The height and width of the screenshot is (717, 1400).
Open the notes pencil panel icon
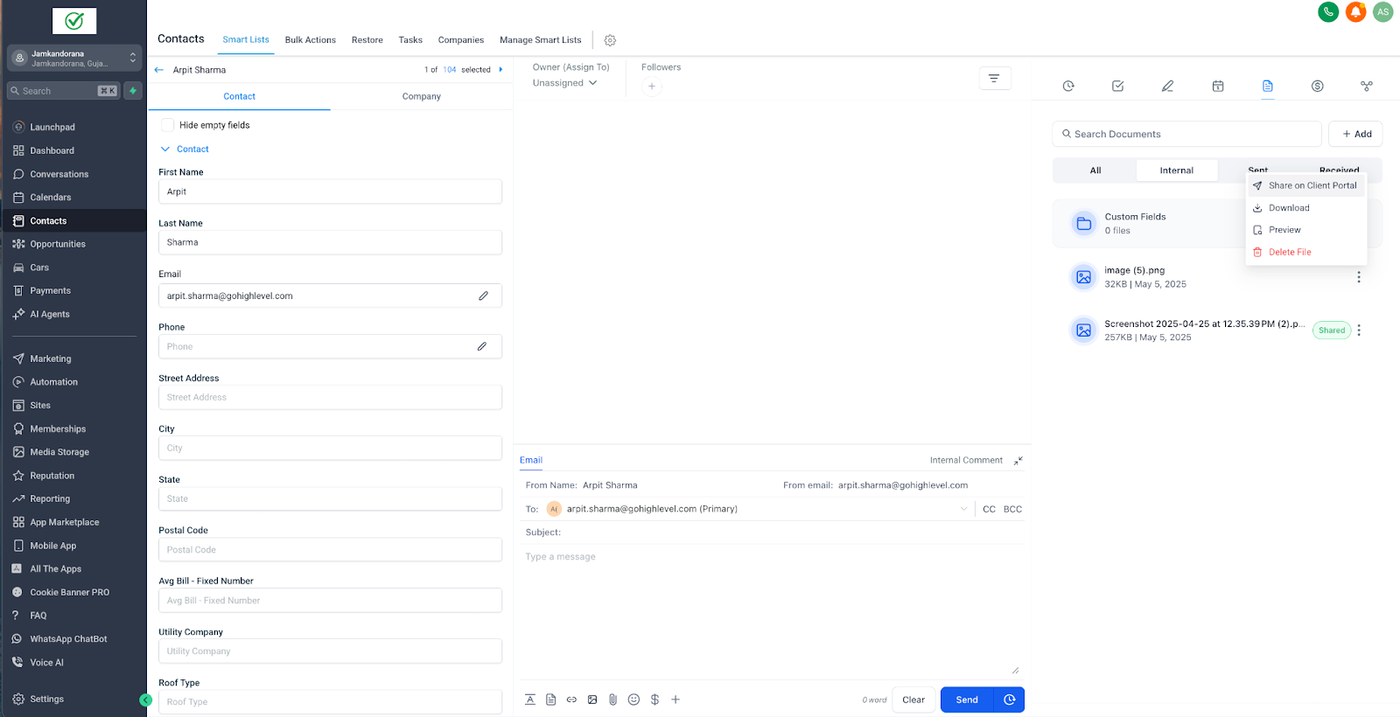click(1167, 86)
